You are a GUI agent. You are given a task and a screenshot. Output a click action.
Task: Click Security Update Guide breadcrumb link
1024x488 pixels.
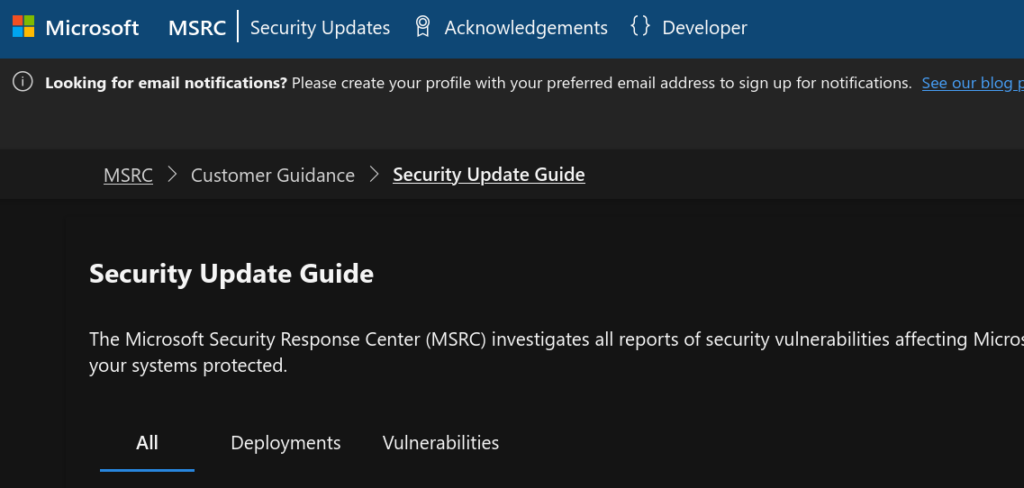click(x=488, y=175)
